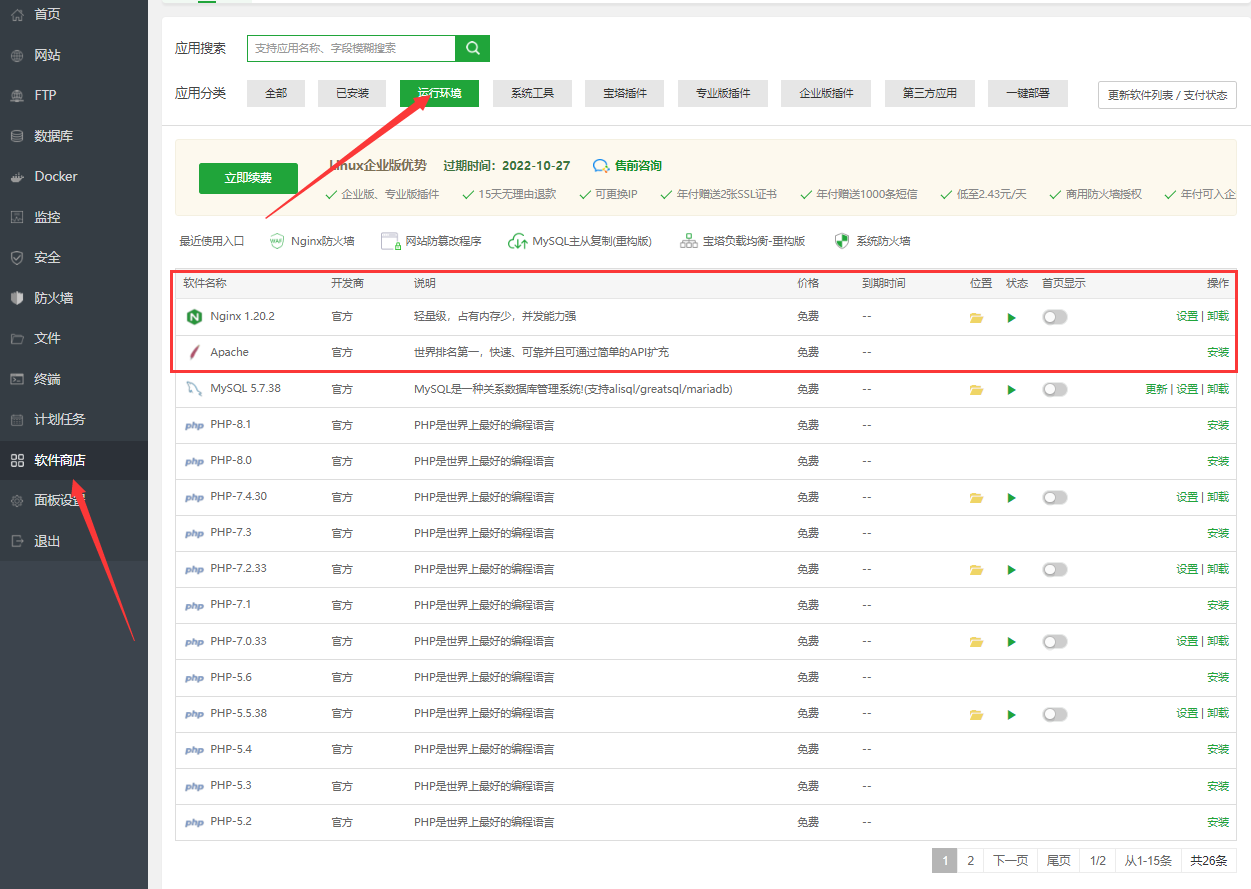Viewport: 1251px width, 889px height.
Task: Click the 防火墙 icon in sidebar
Action: click(16, 298)
